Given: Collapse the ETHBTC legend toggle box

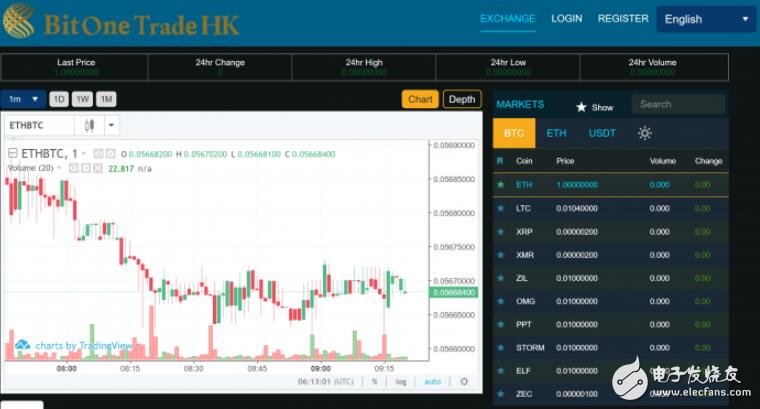Looking at the screenshot, I should [x=13, y=154].
